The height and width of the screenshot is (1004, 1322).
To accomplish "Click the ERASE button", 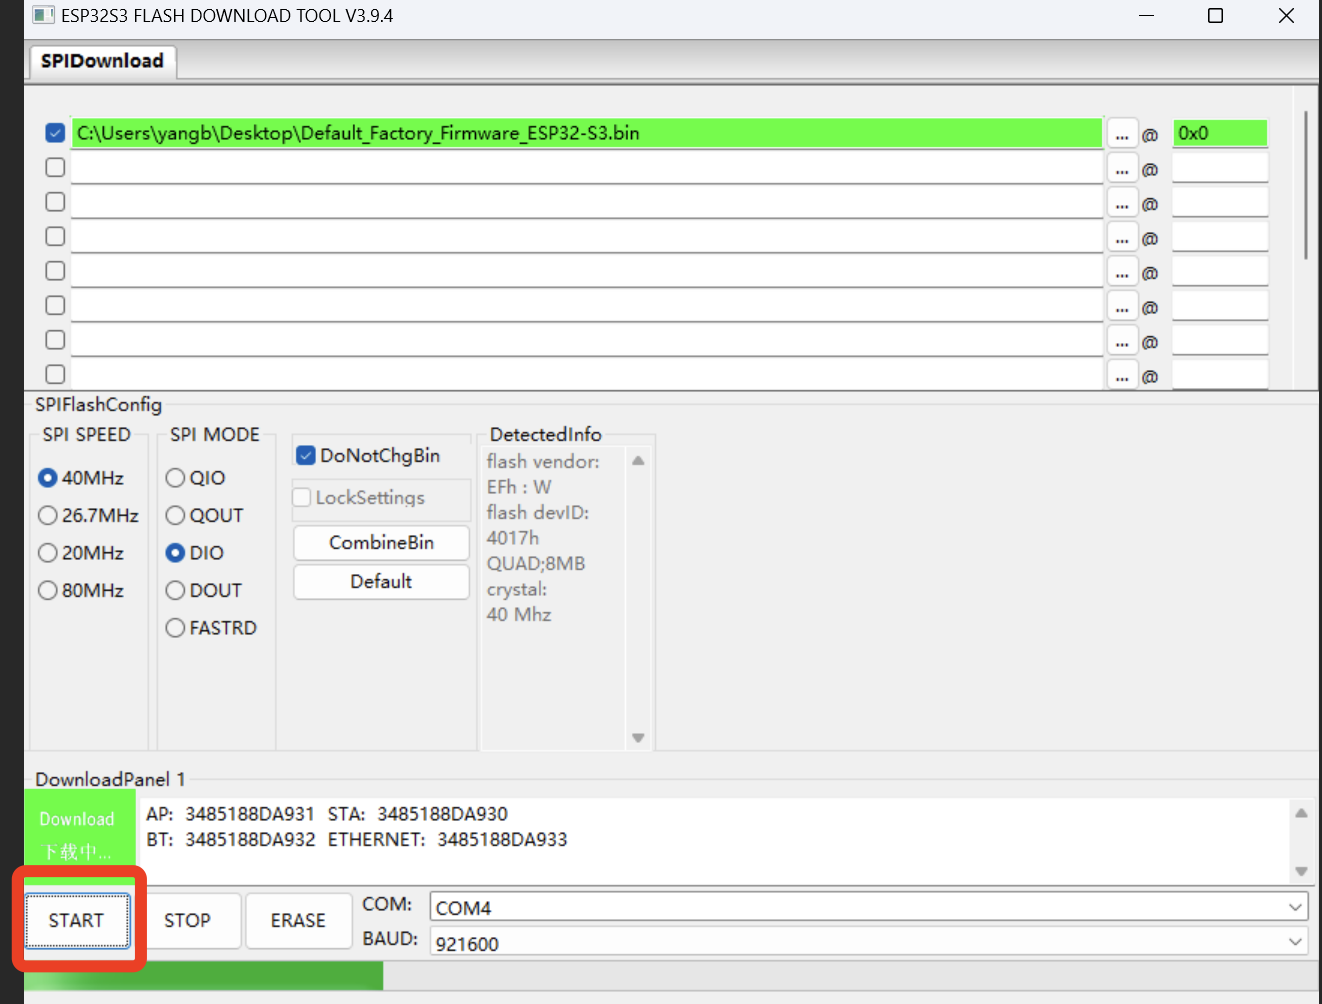I will click(x=298, y=920).
